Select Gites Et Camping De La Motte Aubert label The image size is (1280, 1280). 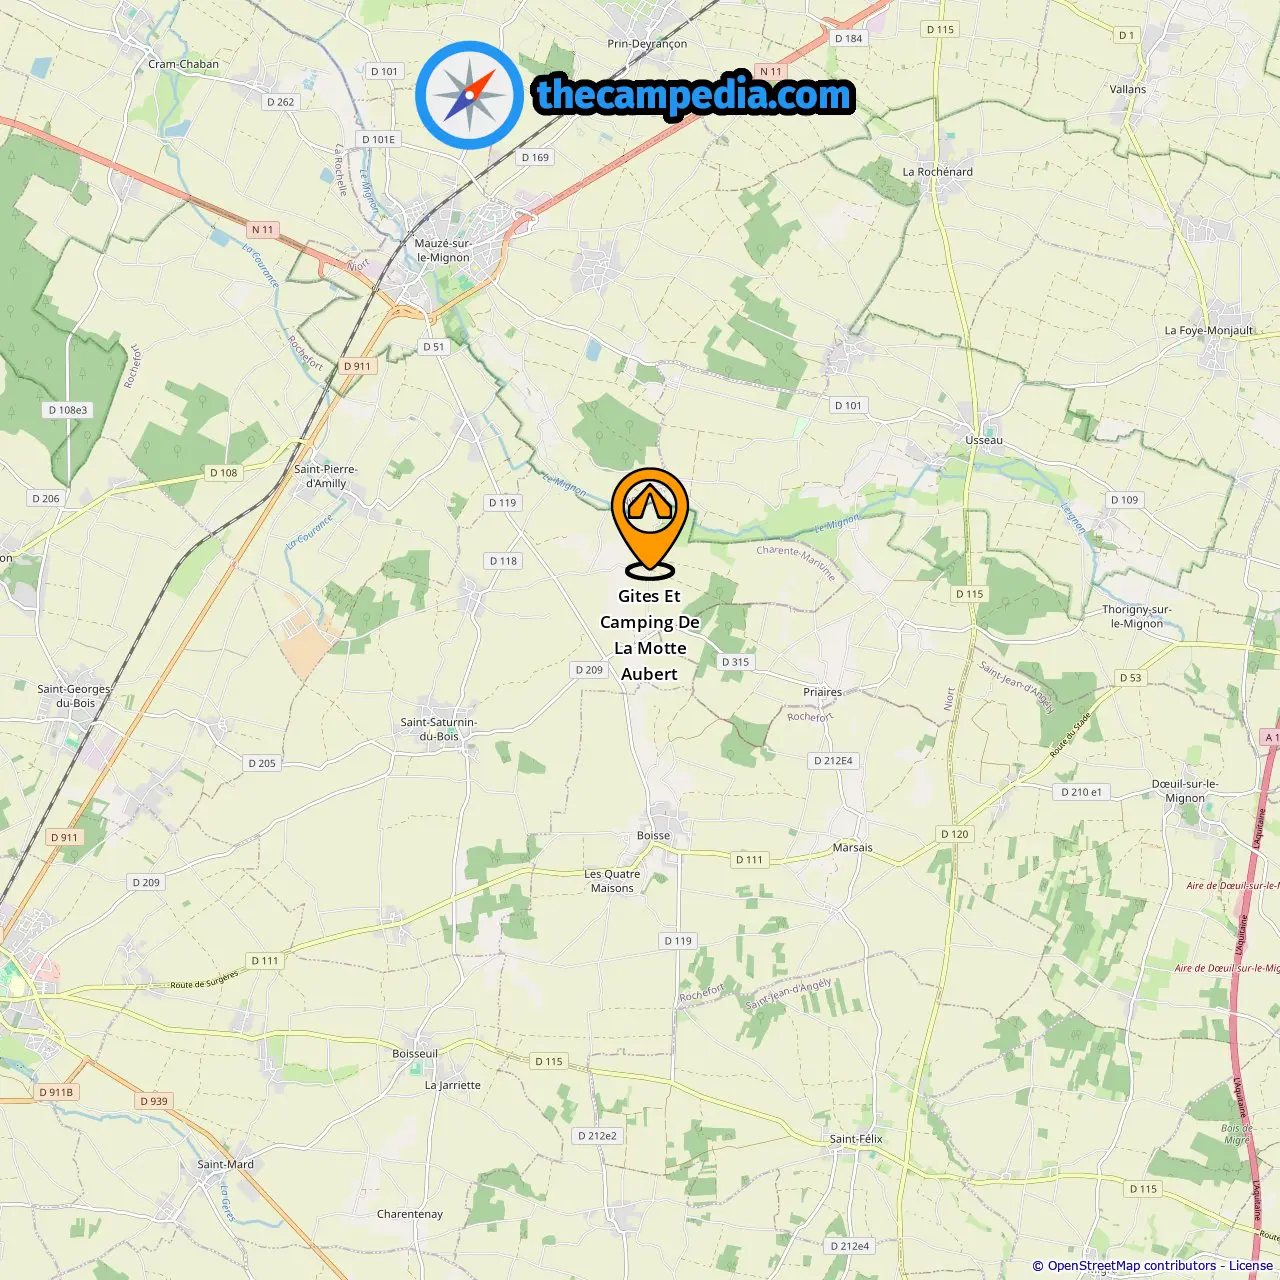[x=650, y=635]
